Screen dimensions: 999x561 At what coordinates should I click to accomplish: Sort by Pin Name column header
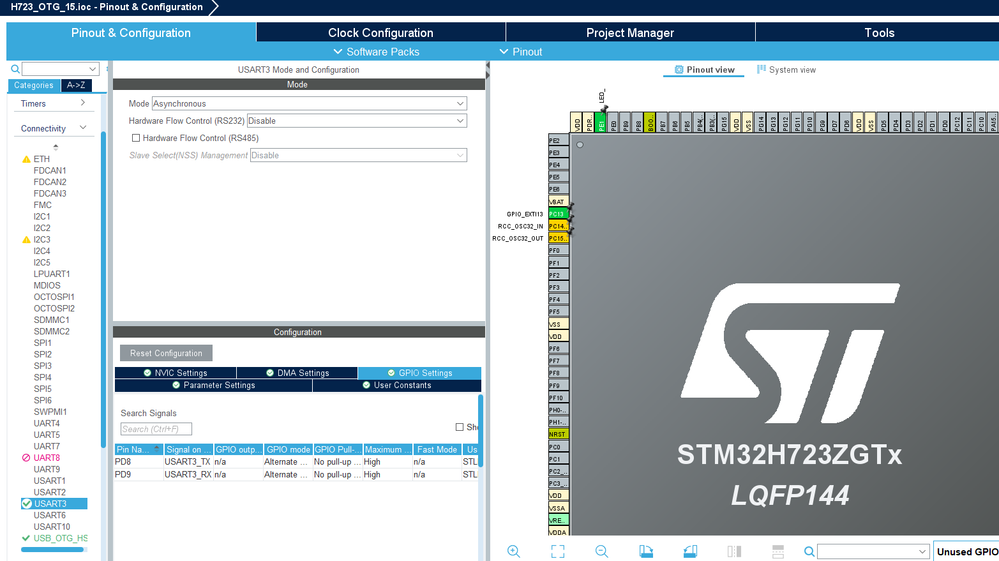(x=139, y=450)
